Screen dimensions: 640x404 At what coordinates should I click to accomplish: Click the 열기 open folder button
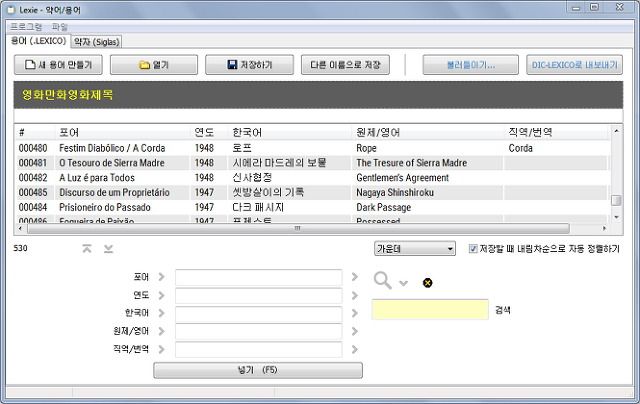tap(154, 65)
